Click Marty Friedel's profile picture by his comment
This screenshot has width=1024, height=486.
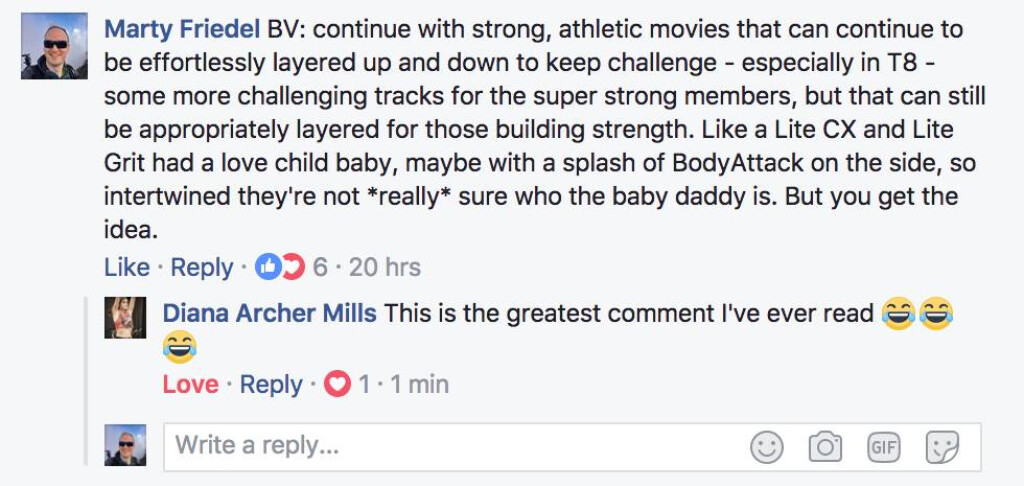(54, 46)
